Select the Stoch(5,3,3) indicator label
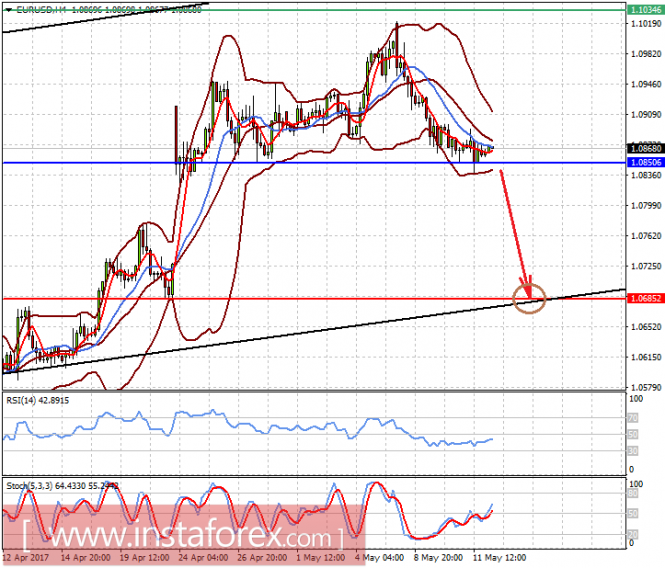This screenshot has height=568, width=665. [x=62, y=486]
